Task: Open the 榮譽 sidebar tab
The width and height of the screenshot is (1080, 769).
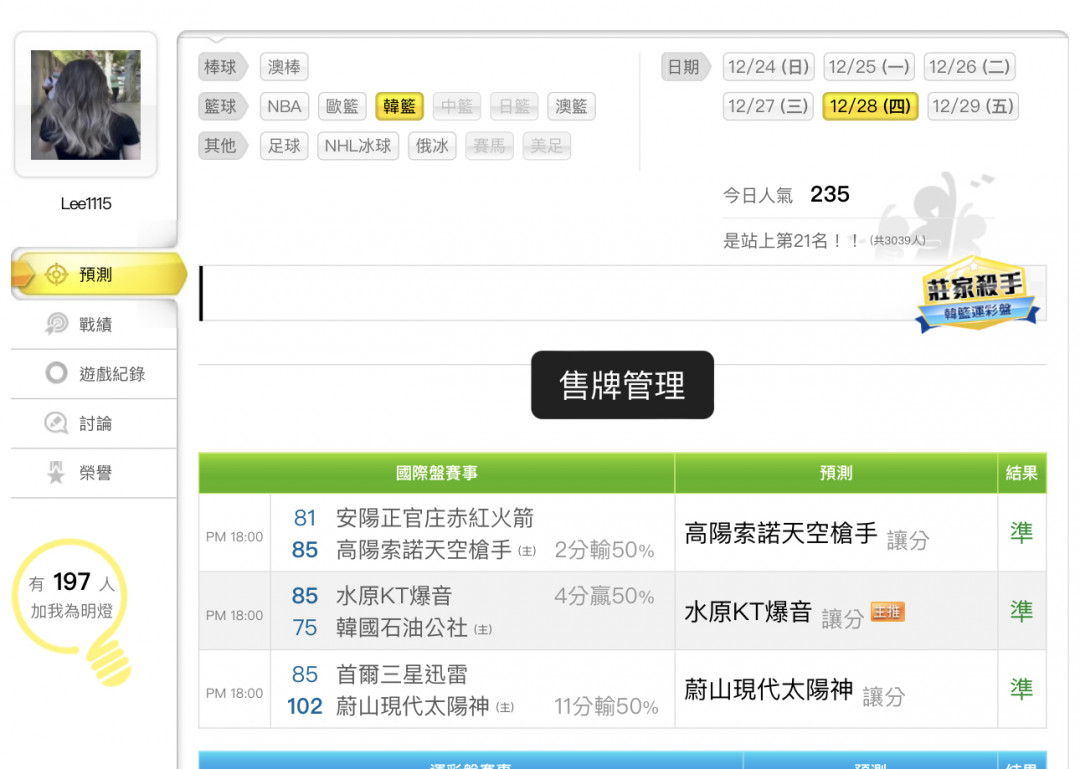Action: (x=94, y=473)
